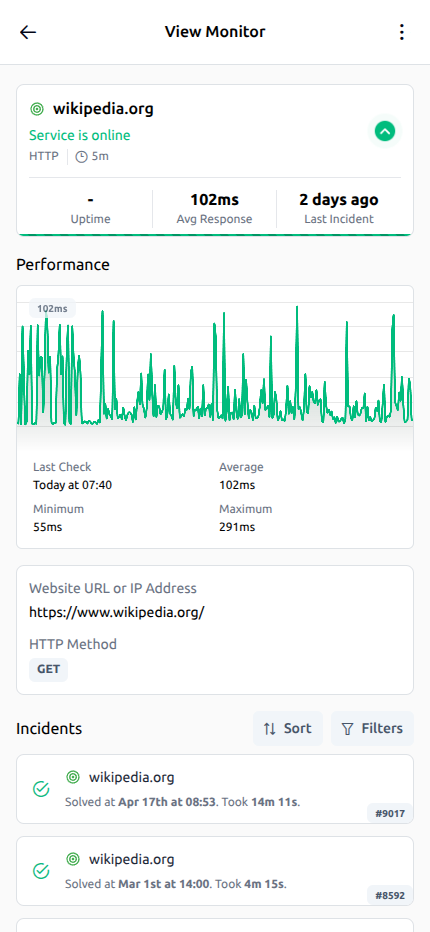Select the Minimum value 55ms
The width and height of the screenshot is (430, 932).
(x=48, y=527)
